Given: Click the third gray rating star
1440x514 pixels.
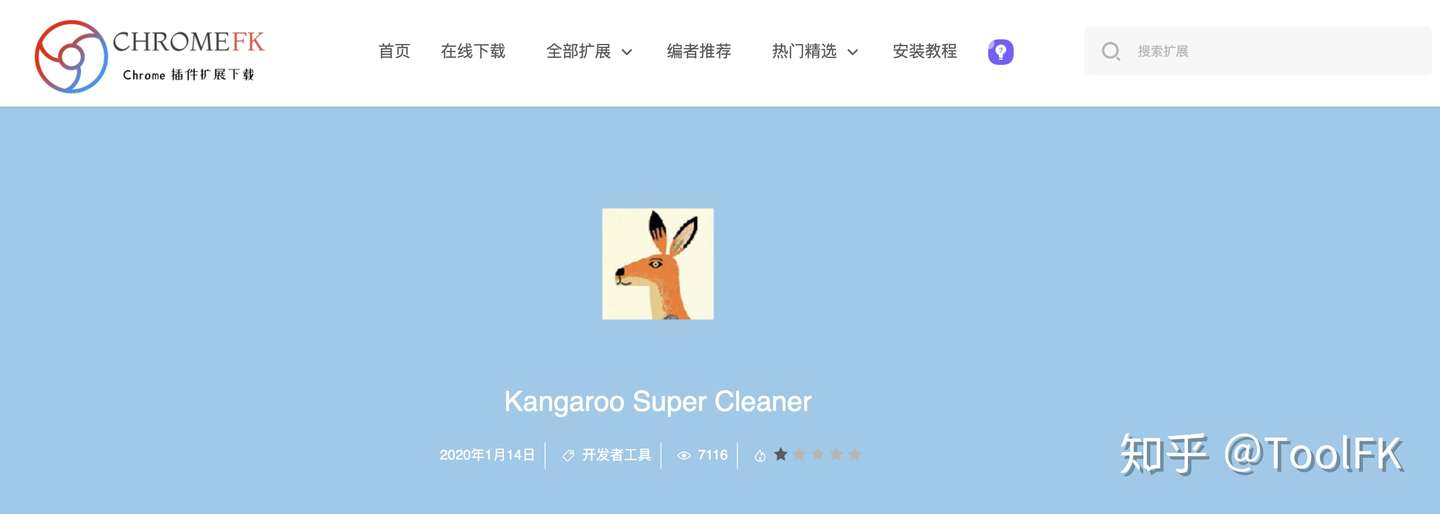Looking at the screenshot, I should 818,454.
